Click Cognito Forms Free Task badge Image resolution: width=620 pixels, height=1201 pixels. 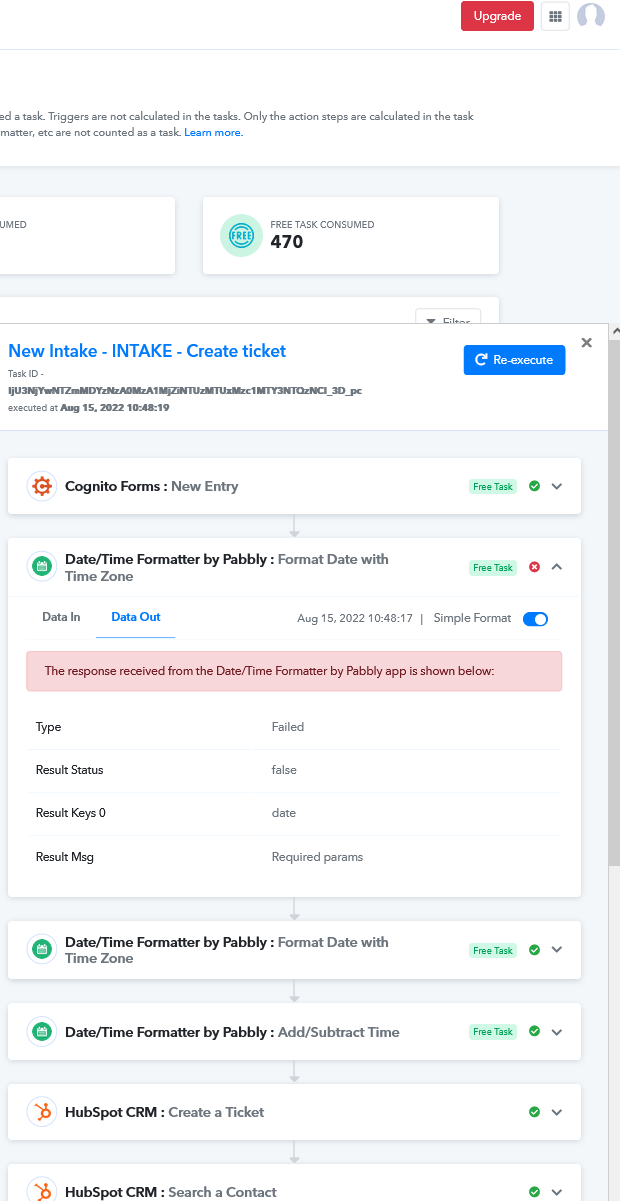(493, 487)
